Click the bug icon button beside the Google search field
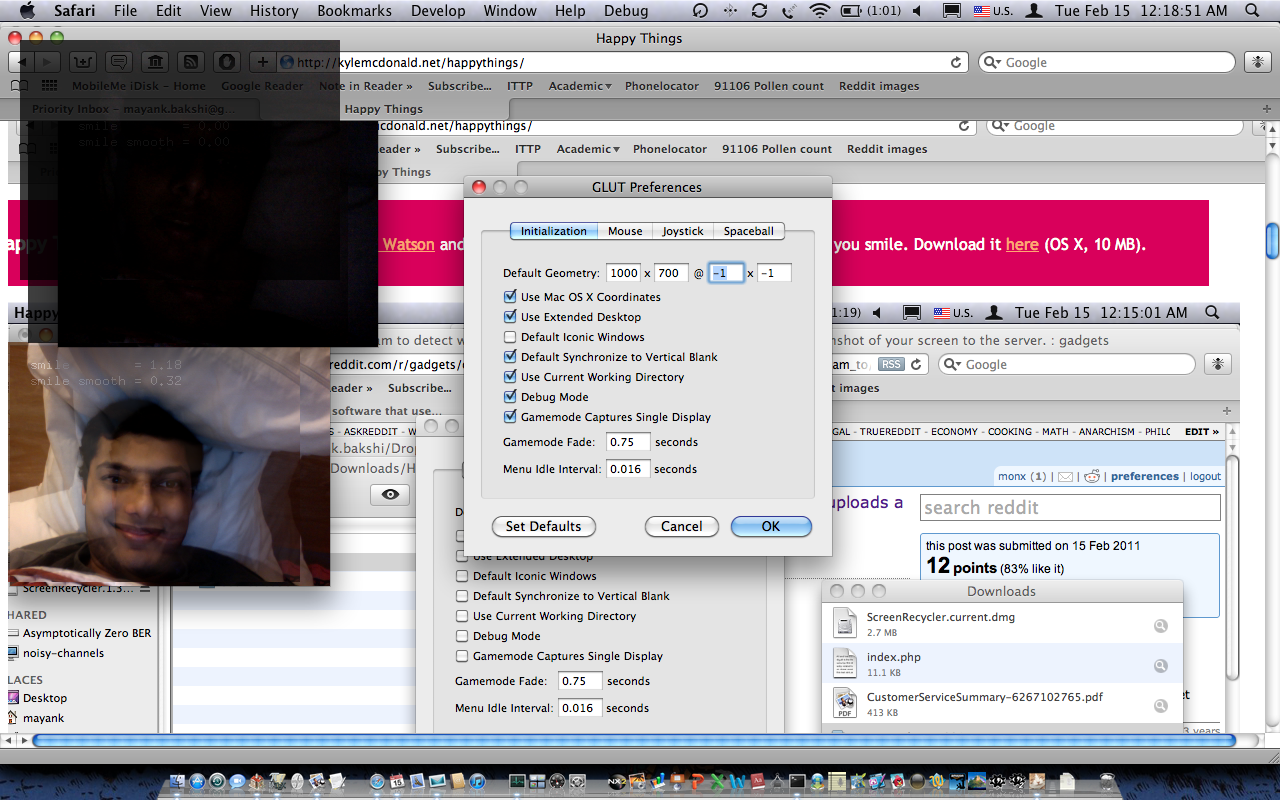This screenshot has height=800, width=1280. point(1256,62)
